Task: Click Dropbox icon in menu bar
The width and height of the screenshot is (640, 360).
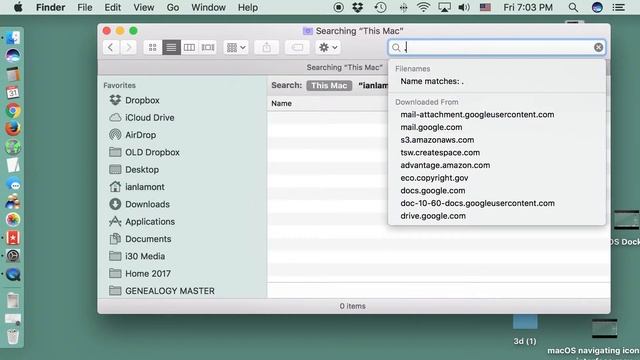Action: coord(358,7)
